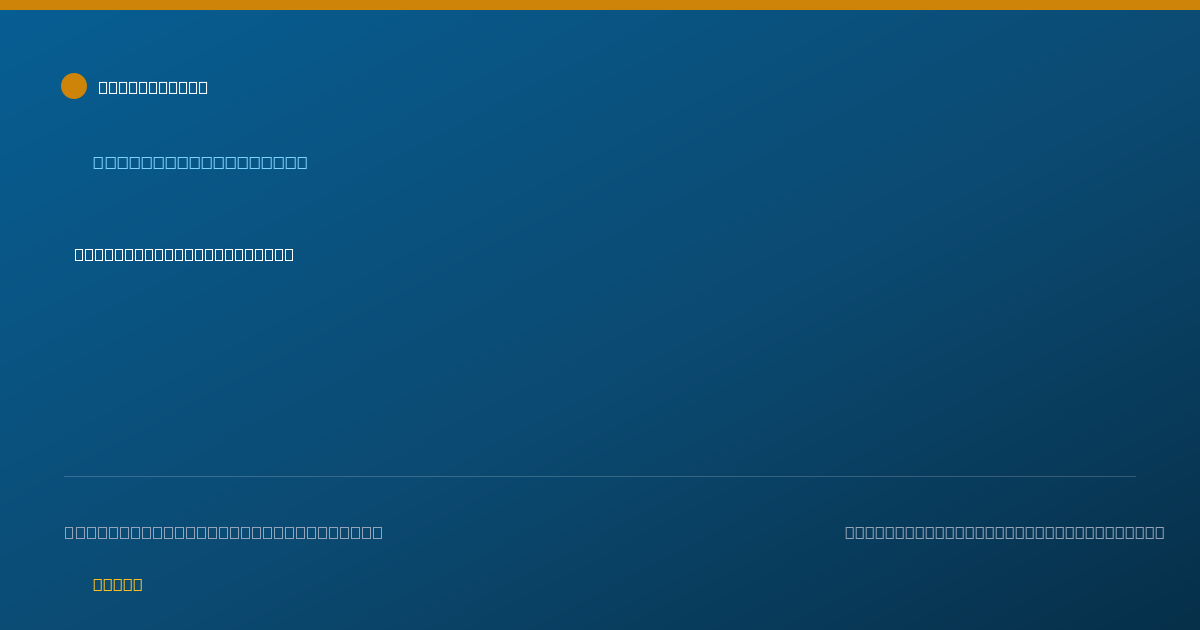Click the orange circle logo
This screenshot has width=1200, height=630.
(x=74, y=86)
